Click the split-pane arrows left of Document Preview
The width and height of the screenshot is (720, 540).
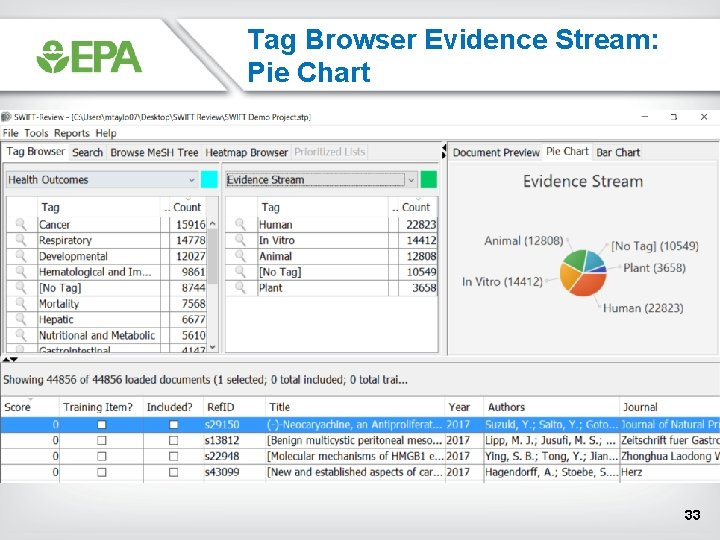444,151
